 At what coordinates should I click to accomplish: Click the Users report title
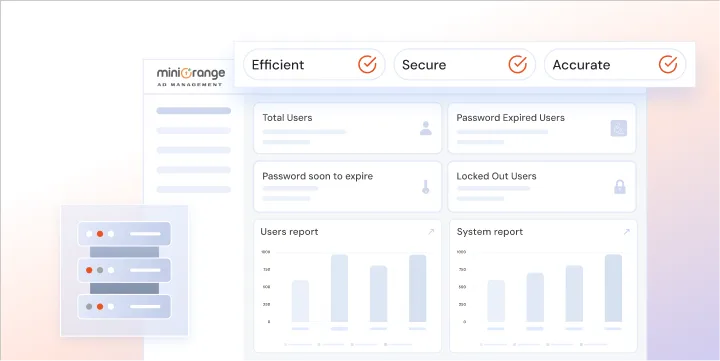[x=289, y=232]
